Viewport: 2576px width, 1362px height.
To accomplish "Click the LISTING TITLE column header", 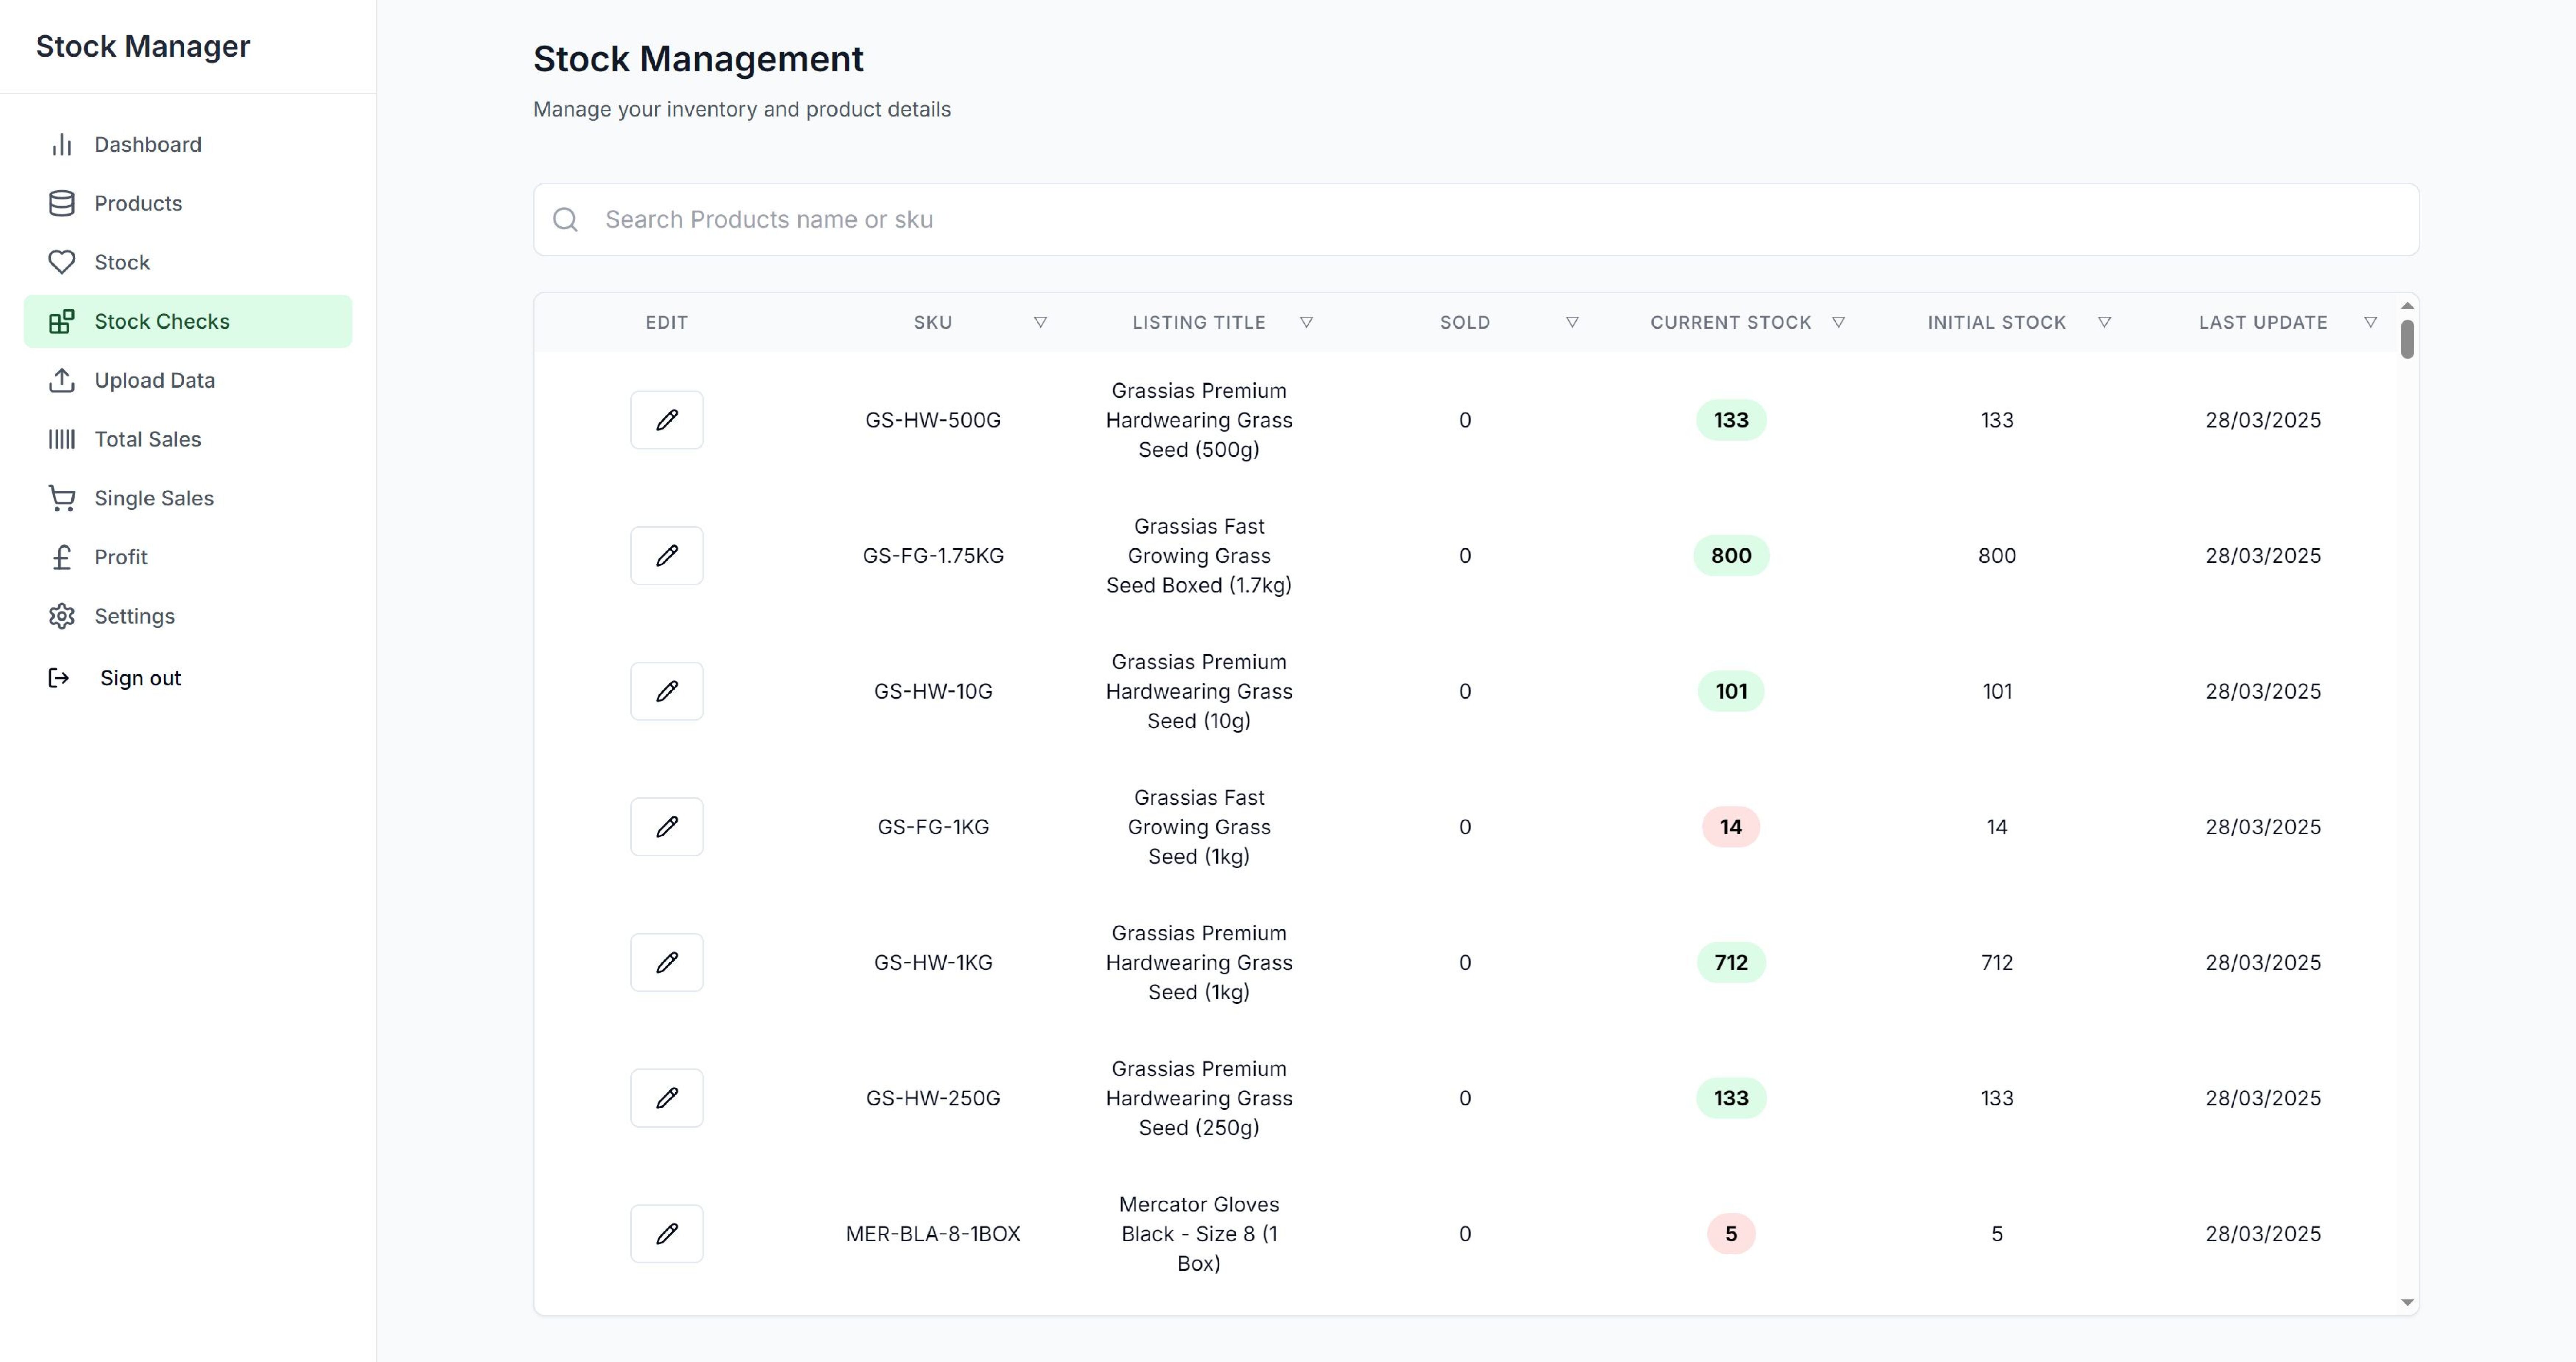I will pyautogui.click(x=1199, y=322).
